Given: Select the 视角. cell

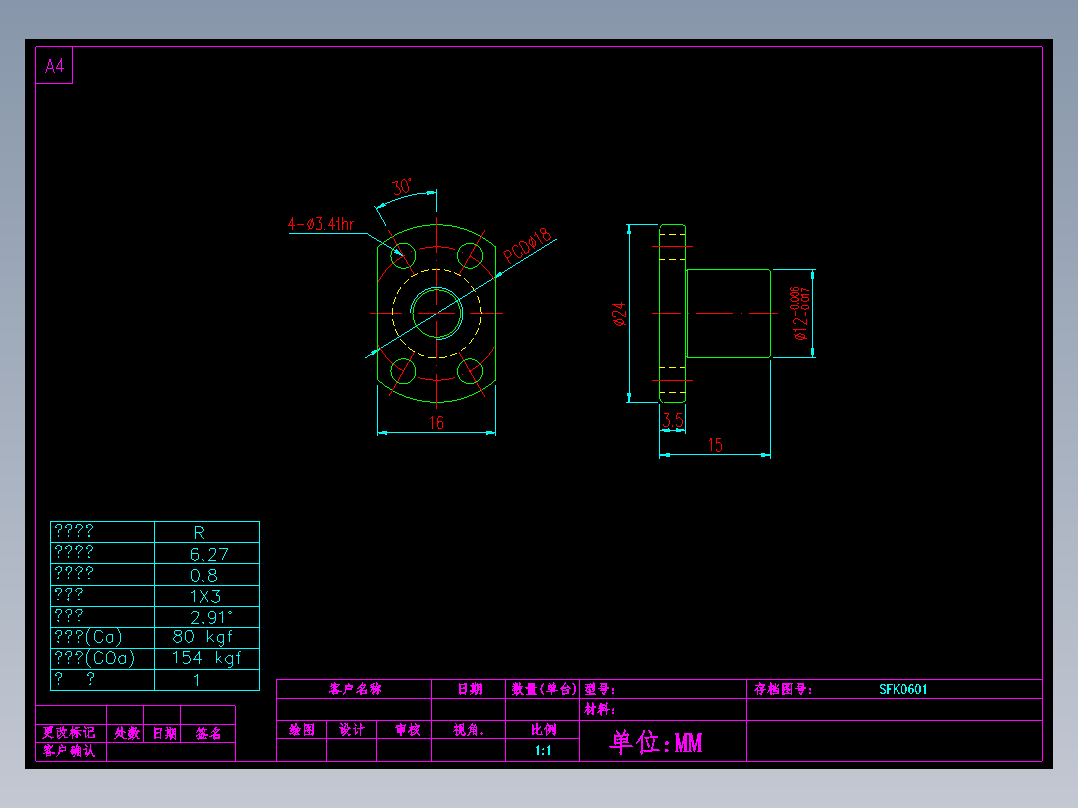Looking at the screenshot, I should click(469, 730).
